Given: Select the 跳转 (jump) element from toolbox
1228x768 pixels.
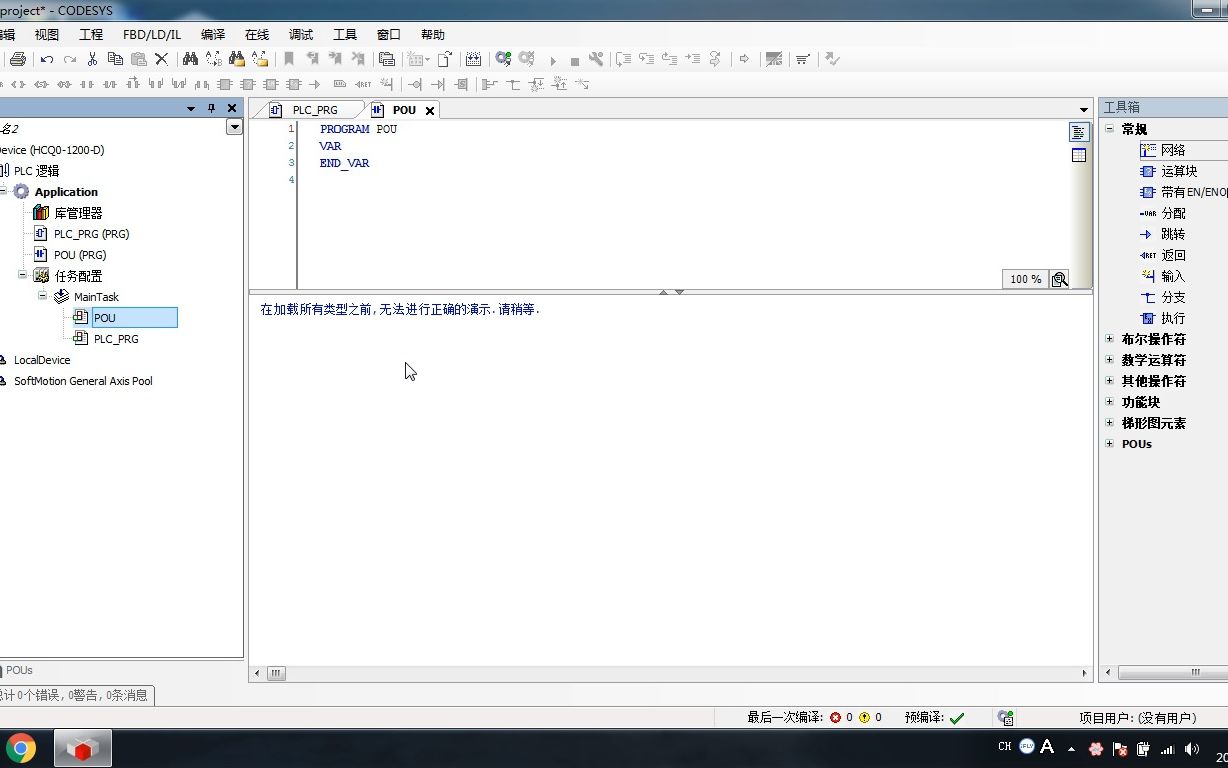Looking at the screenshot, I should pyautogui.click(x=1167, y=234).
